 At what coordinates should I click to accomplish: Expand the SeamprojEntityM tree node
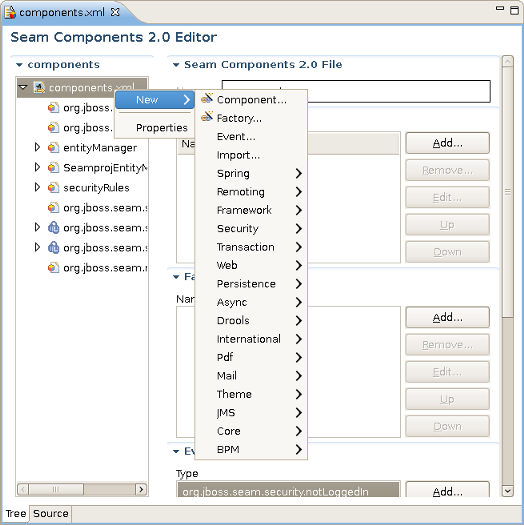click(37, 167)
